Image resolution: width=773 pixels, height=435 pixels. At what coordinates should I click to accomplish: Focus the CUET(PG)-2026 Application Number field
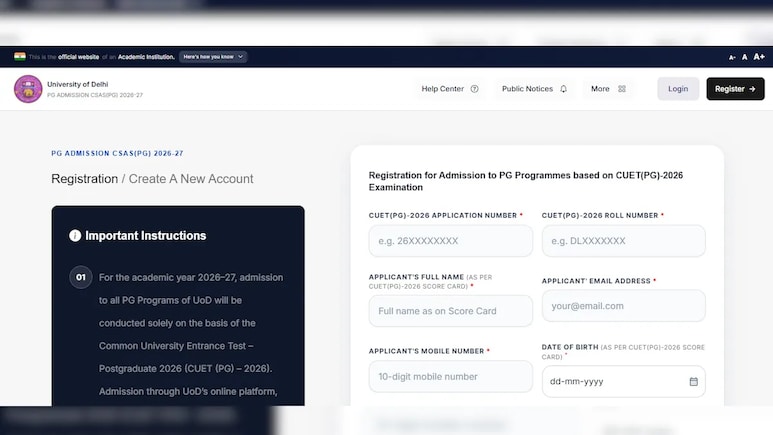[451, 241]
